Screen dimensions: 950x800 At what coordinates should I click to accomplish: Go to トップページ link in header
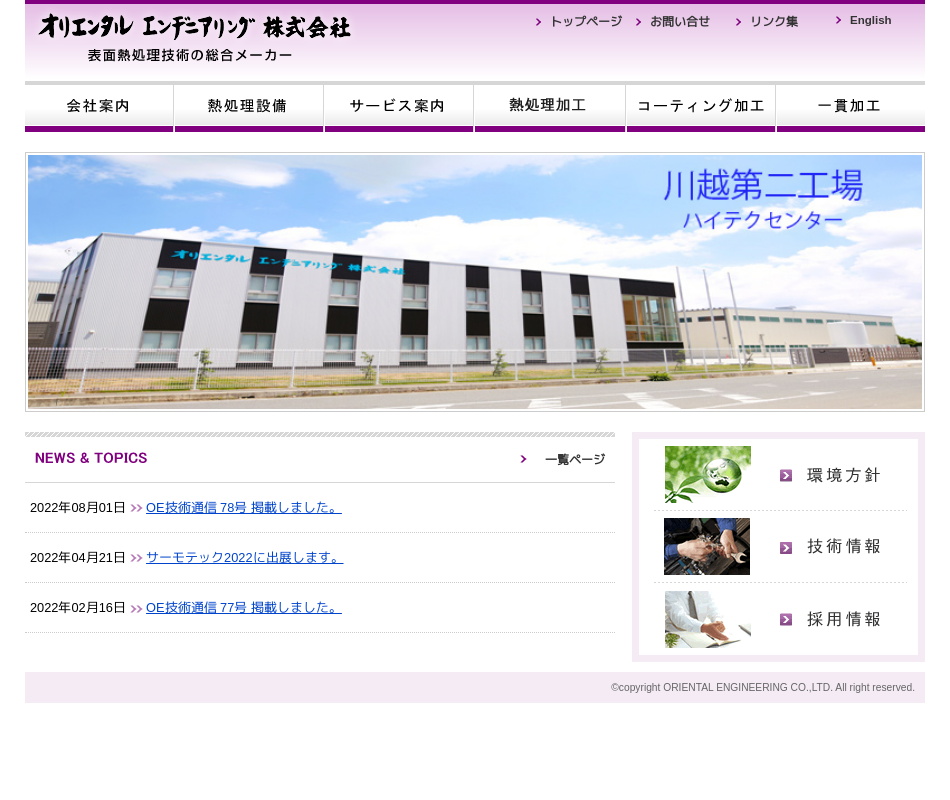pyautogui.click(x=585, y=21)
